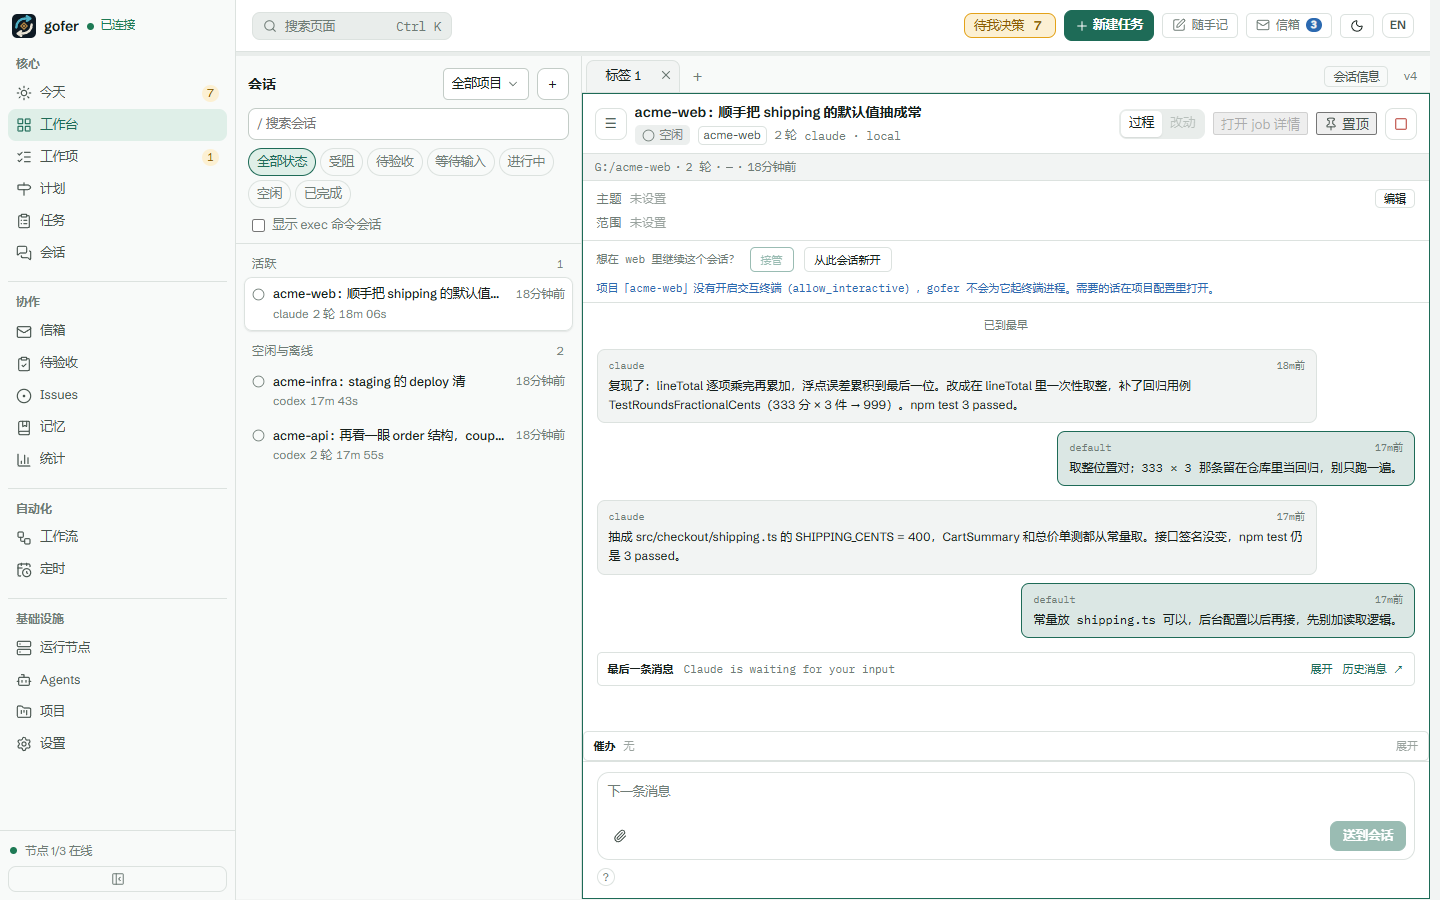1440x900 pixels.
Task: Enable 显示 exec 命令会话 checkbox
Action: [258, 225]
